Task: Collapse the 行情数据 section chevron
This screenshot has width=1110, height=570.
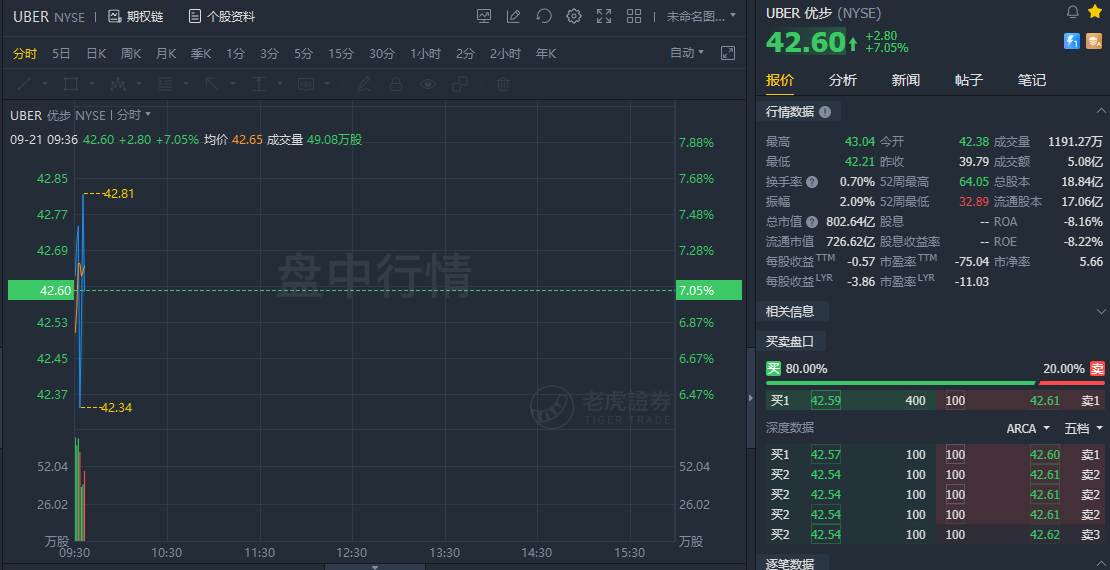Action: pyautogui.click(x=1101, y=111)
